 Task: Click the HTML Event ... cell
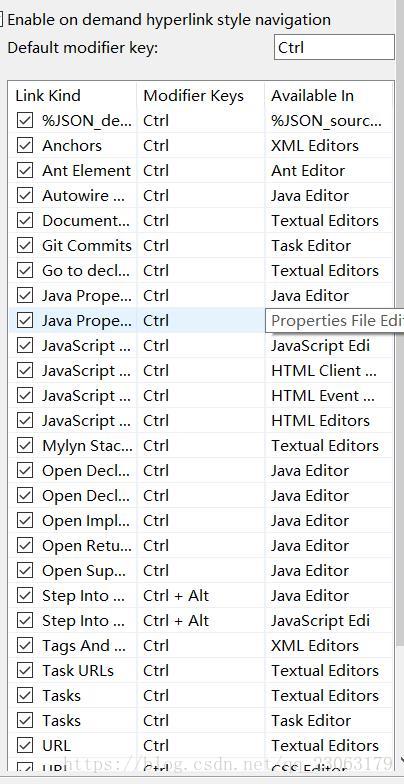tap(323, 396)
